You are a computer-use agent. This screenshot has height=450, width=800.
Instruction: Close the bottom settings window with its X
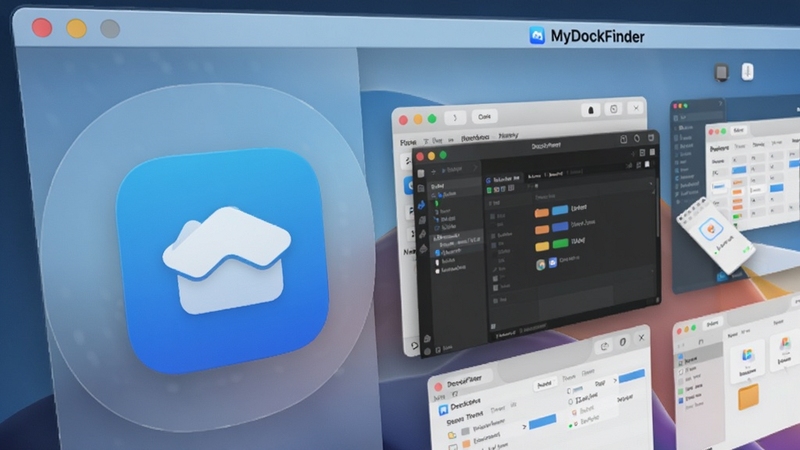pos(641,338)
